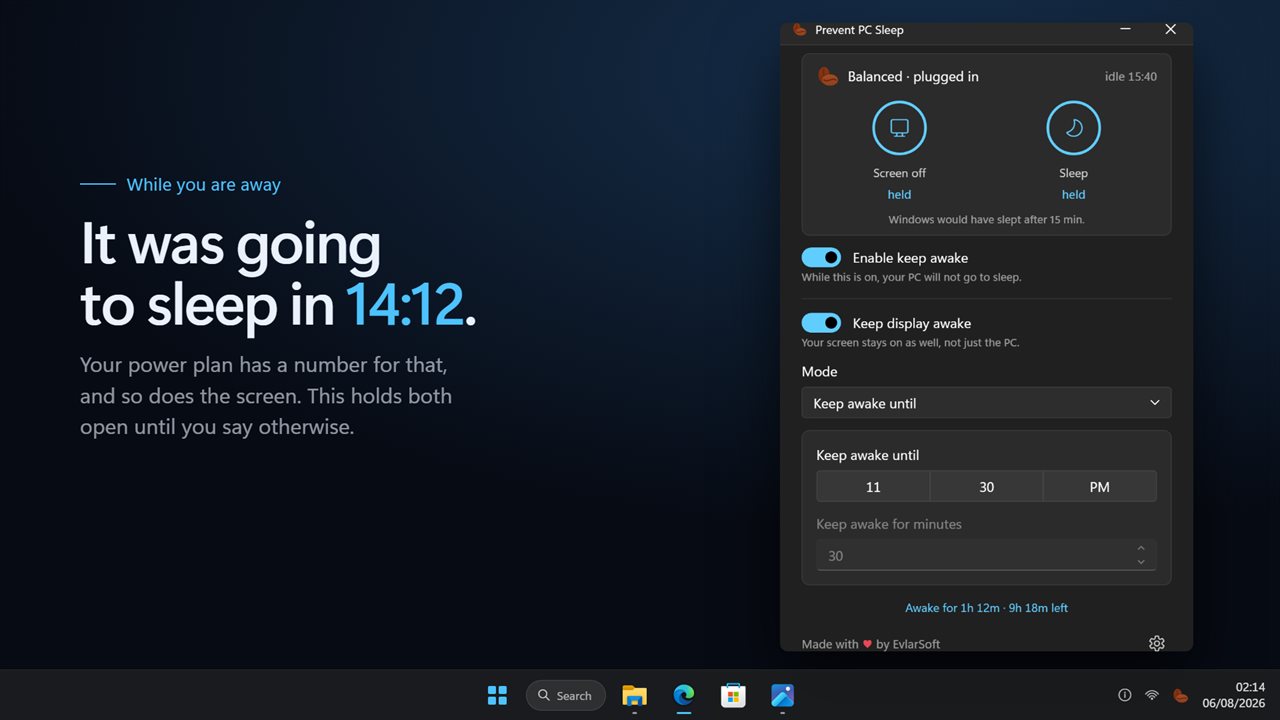
Task: Click the "Awake for 1h 12m · 9h 18m left" status
Action: pyautogui.click(x=986, y=608)
